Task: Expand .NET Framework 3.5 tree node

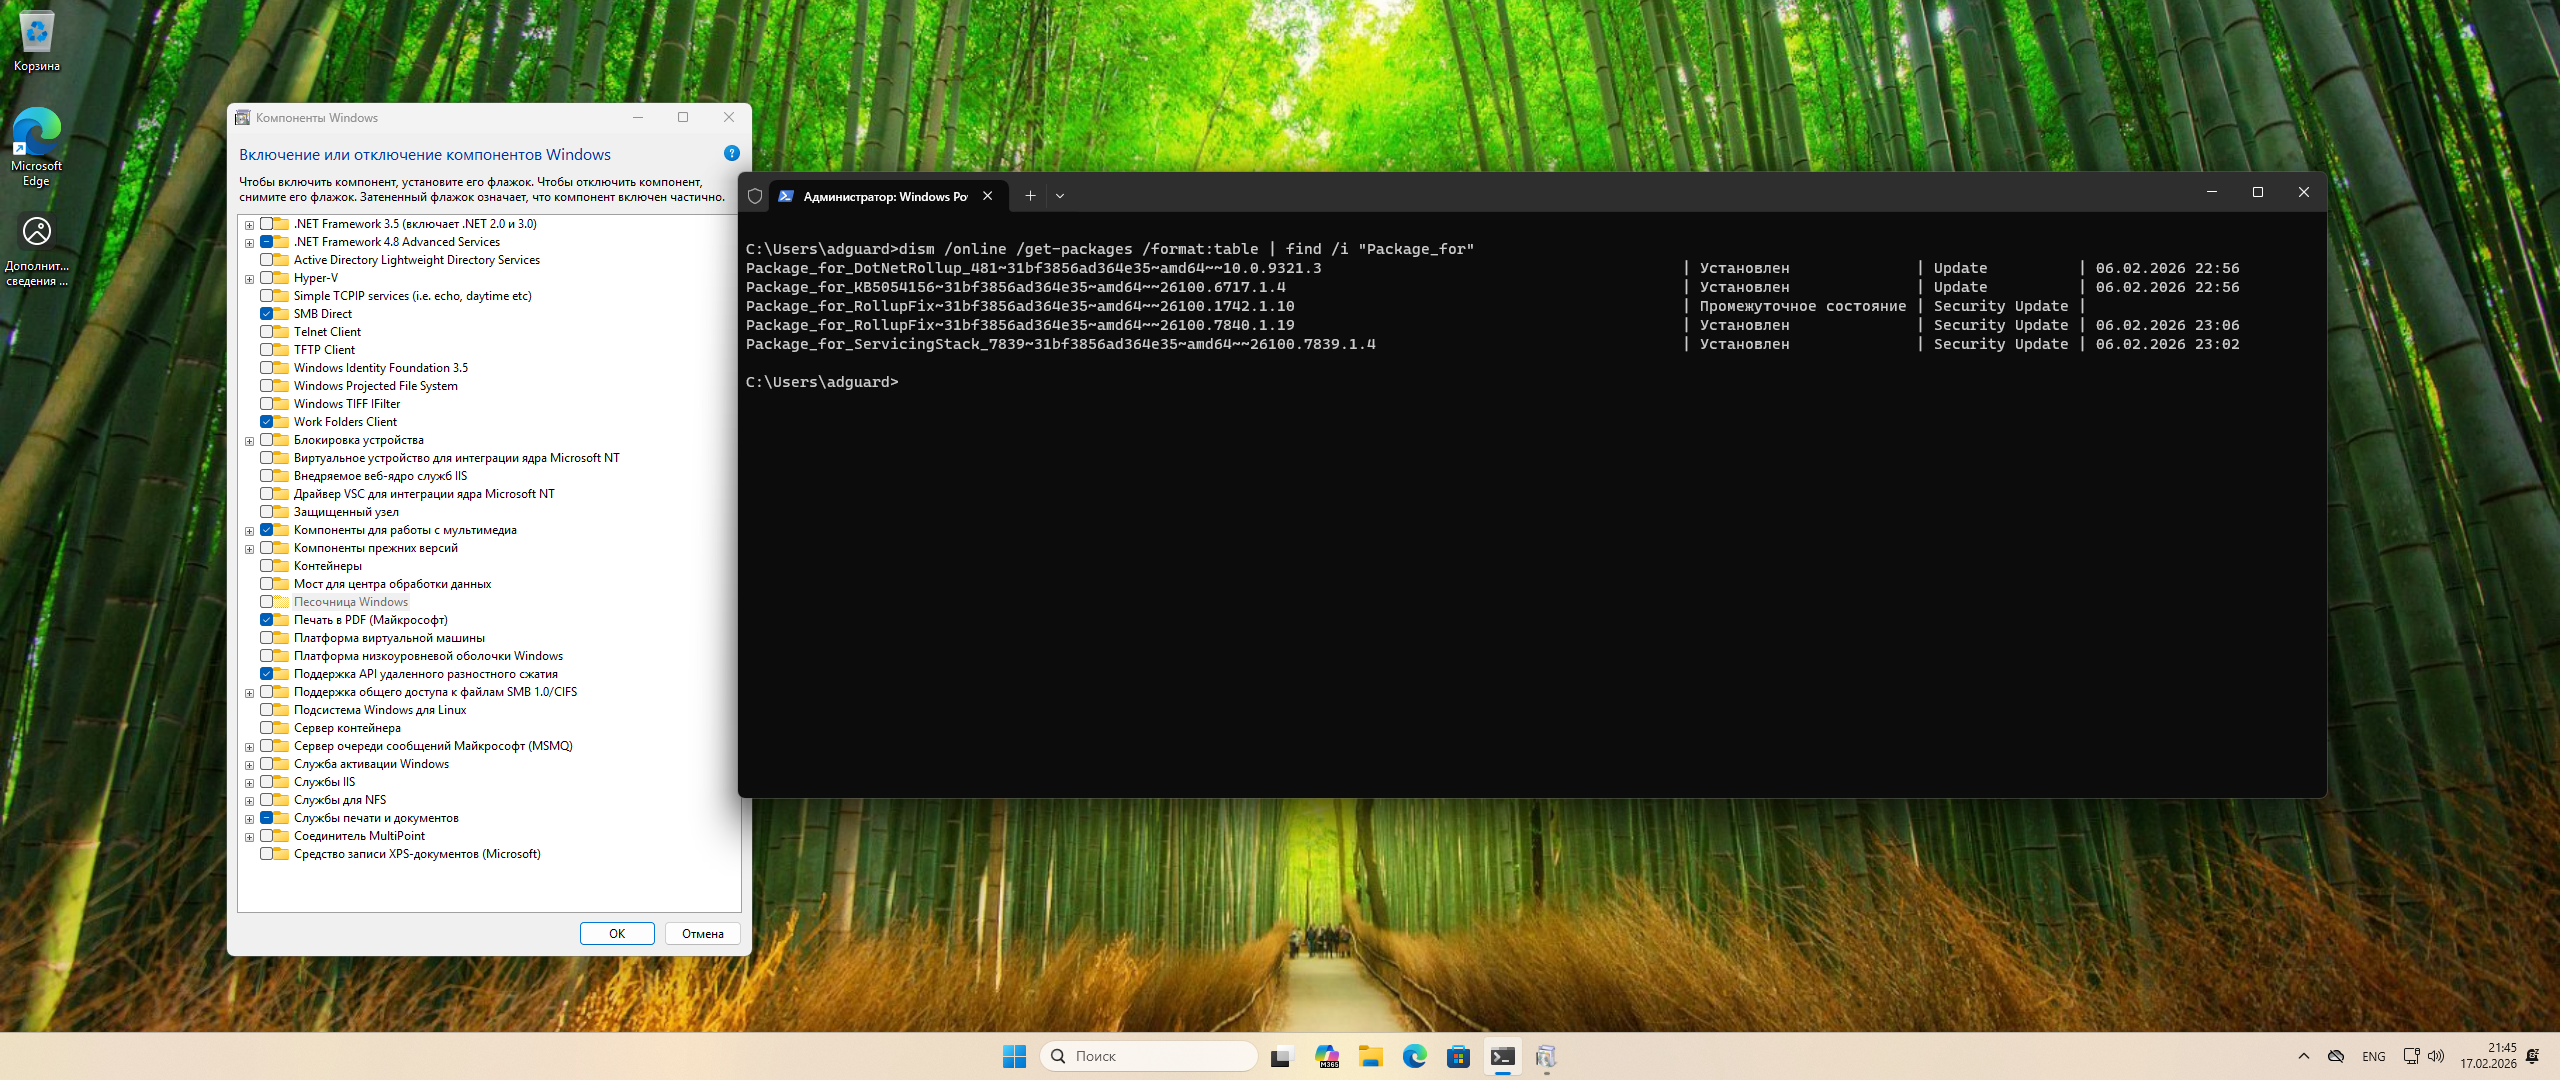Action: click(x=249, y=225)
